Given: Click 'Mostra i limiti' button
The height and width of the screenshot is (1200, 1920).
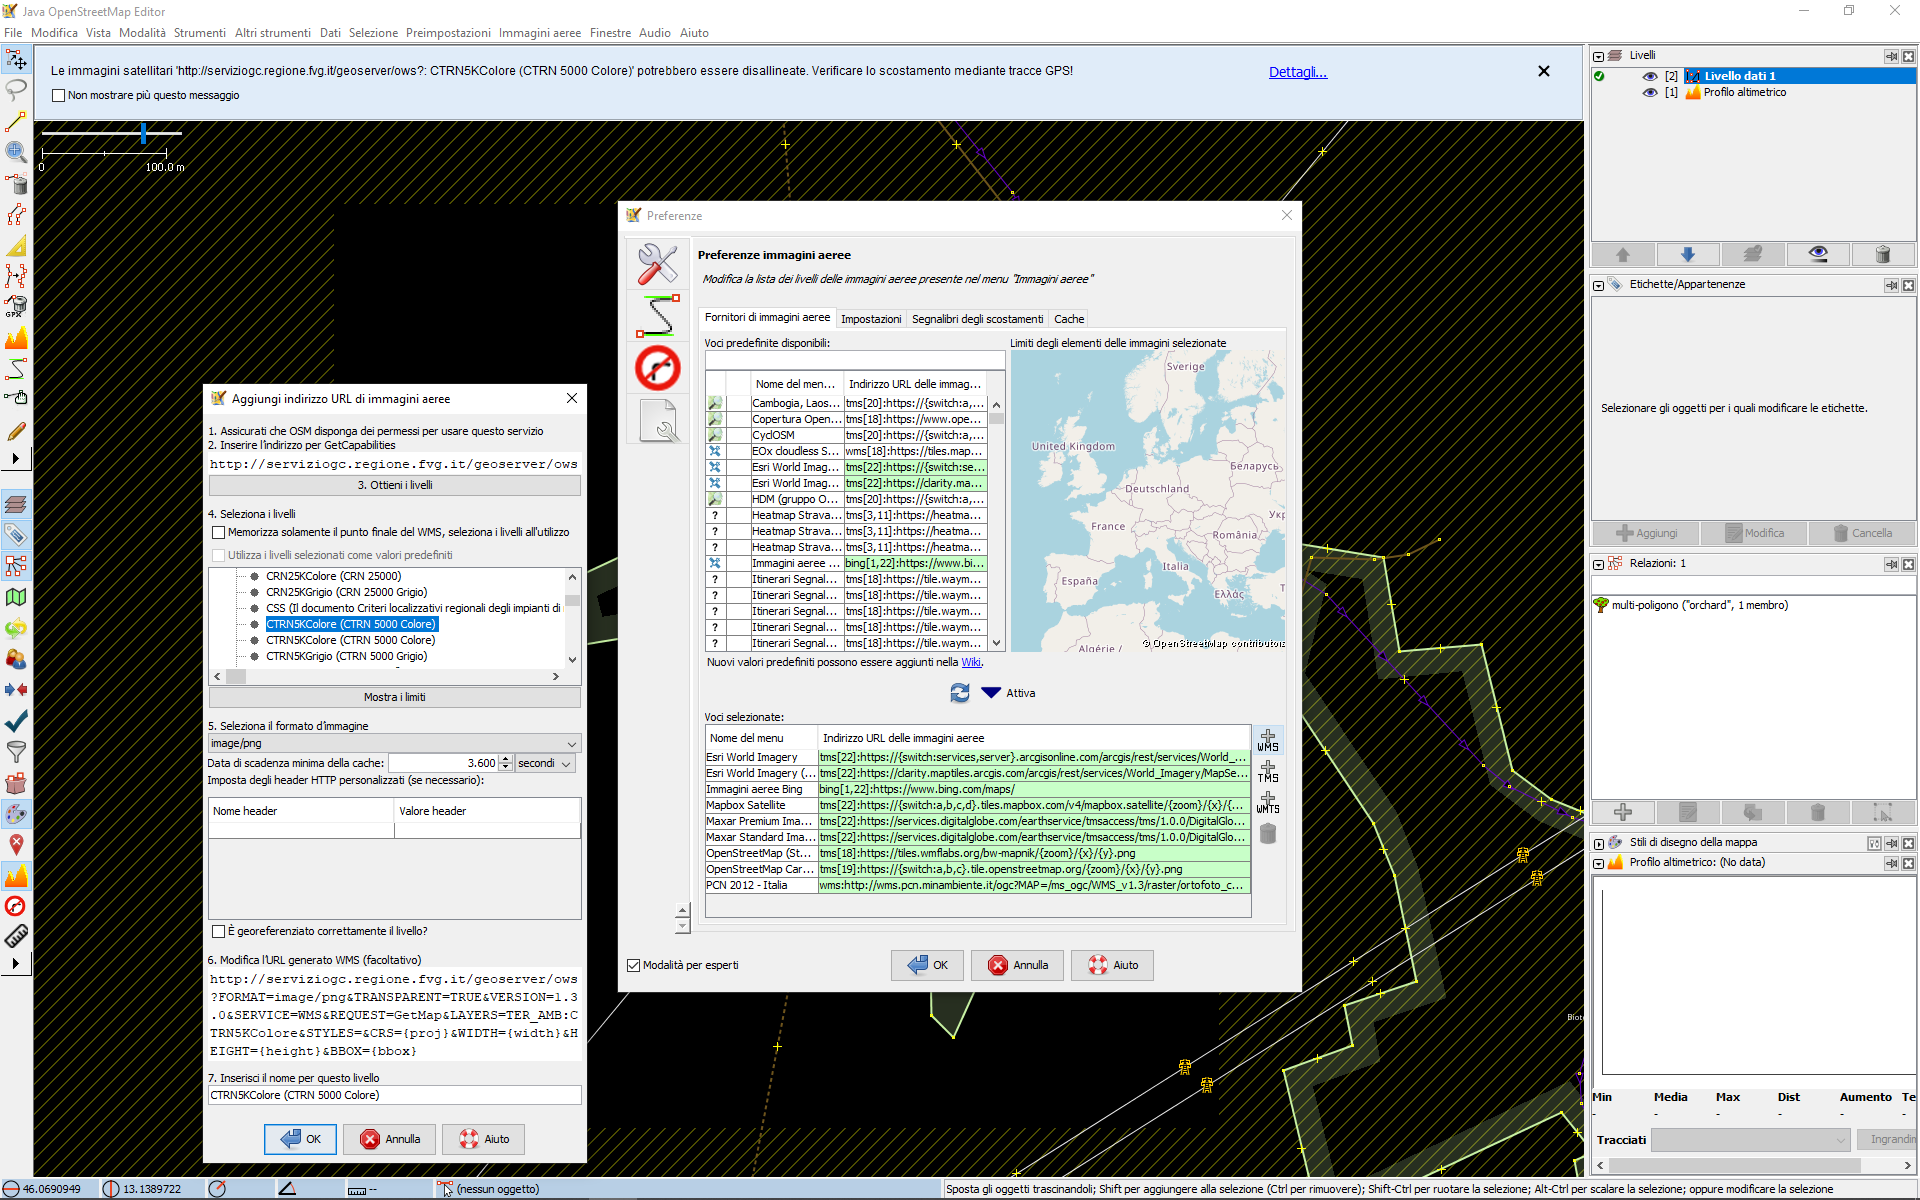Looking at the screenshot, I should click(x=394, y=697).
